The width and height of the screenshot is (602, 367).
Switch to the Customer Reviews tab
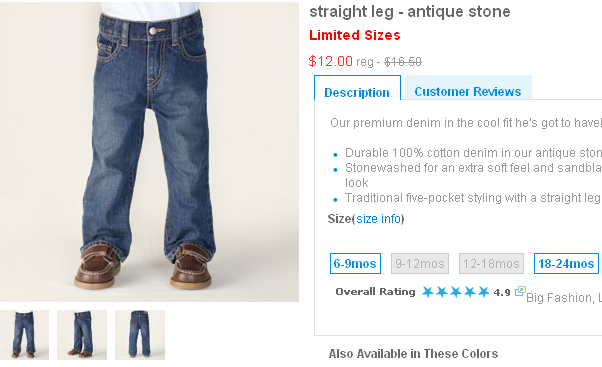tap(468, 91)
